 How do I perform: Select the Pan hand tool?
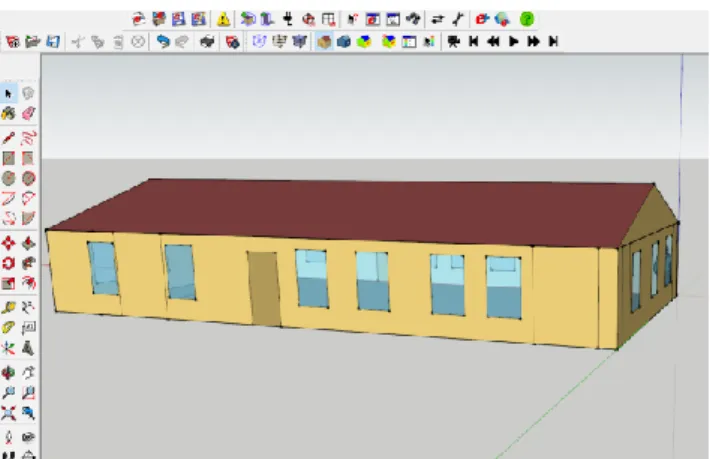click(28, 373)
